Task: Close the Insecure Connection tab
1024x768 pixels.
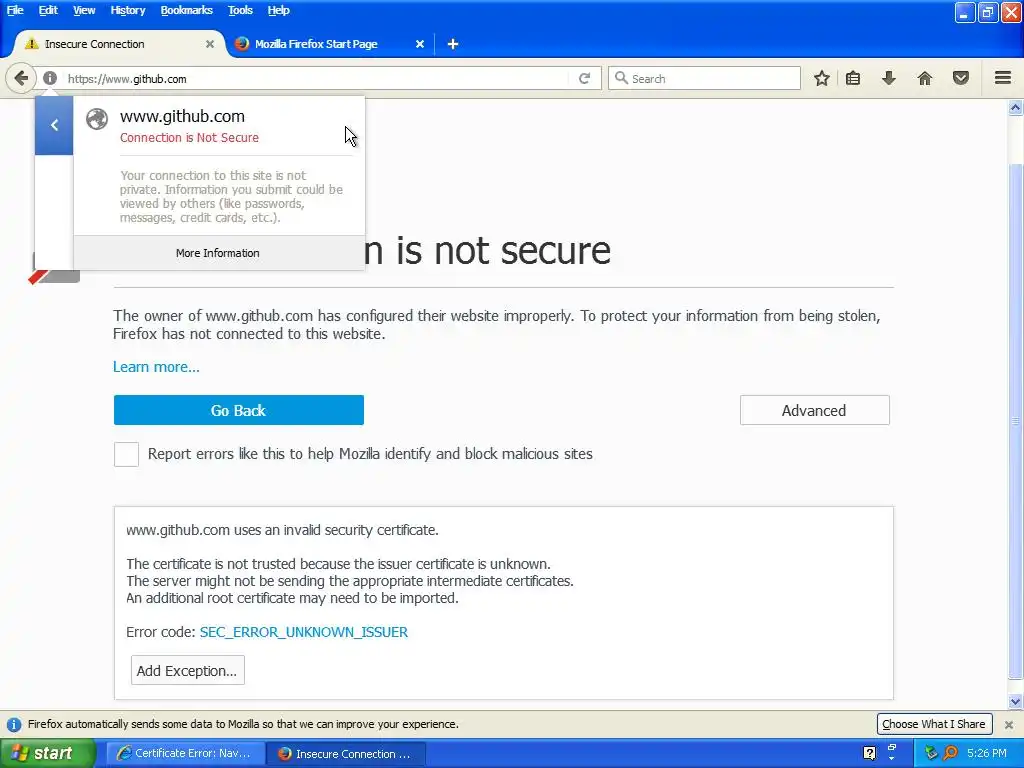Action: 210,44
